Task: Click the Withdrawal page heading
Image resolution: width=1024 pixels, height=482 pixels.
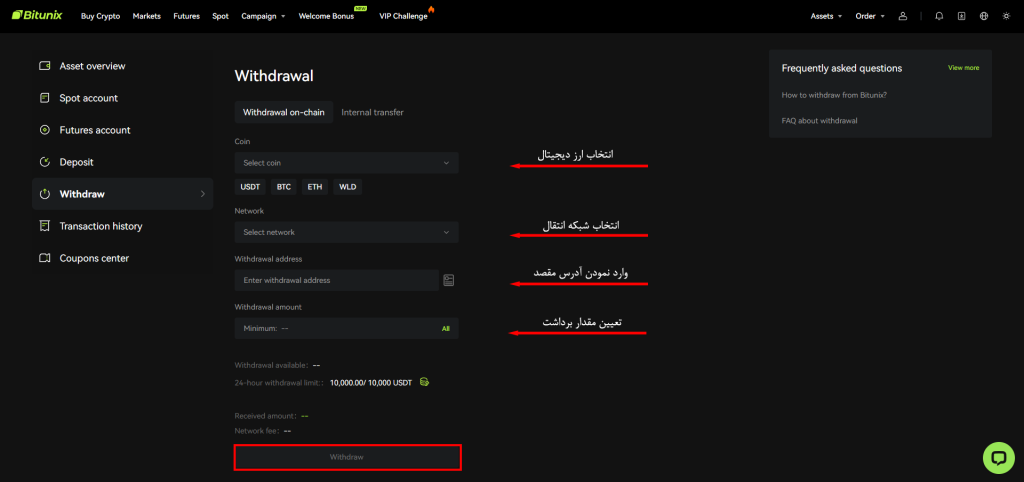Action: tap(274, 76)
